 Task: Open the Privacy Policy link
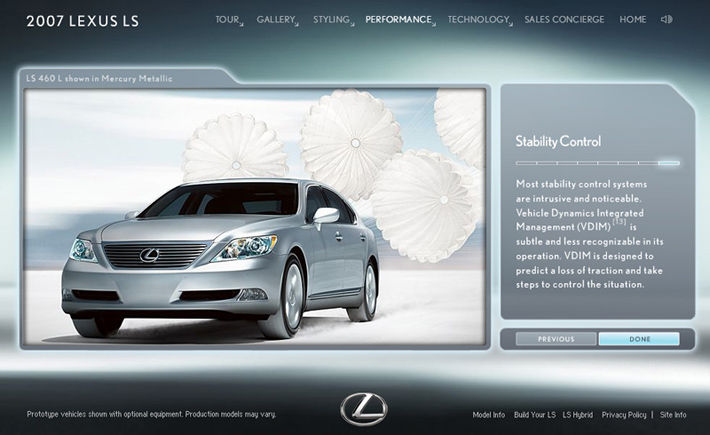click(x=624, y=415)
